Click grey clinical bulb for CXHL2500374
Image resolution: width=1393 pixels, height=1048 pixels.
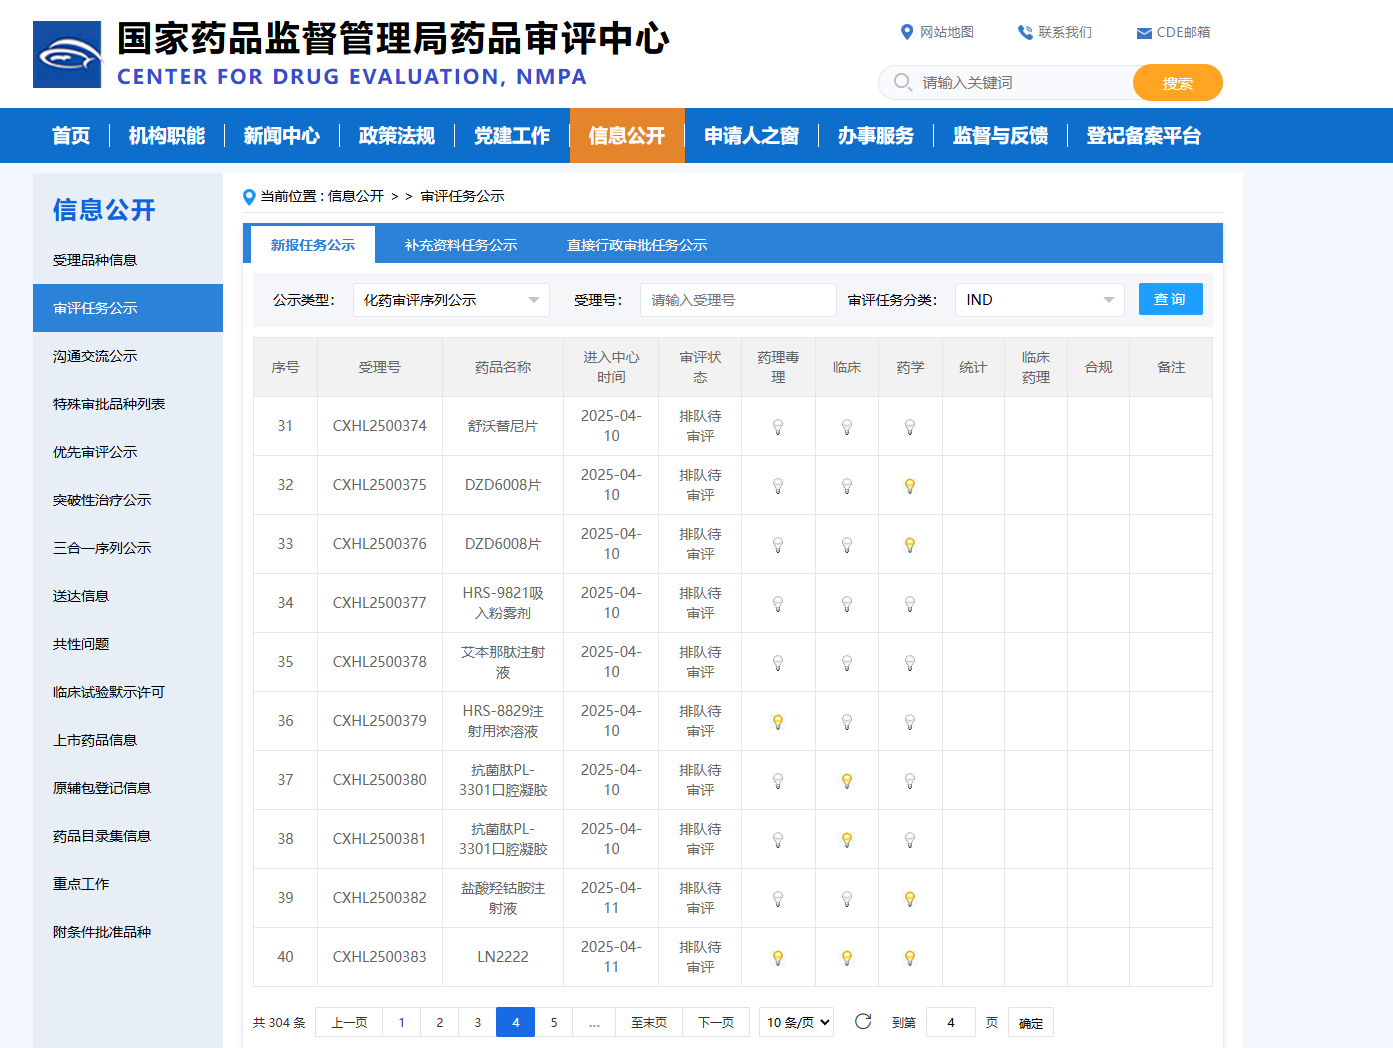pyautogui.click(x=847, y=426)
